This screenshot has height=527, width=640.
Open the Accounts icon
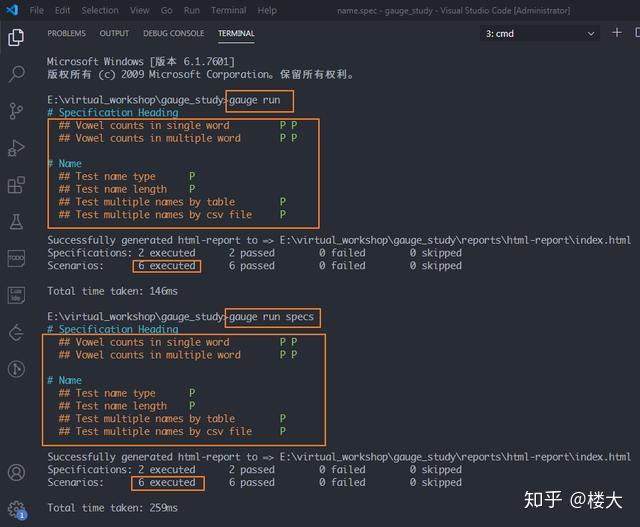16,473
